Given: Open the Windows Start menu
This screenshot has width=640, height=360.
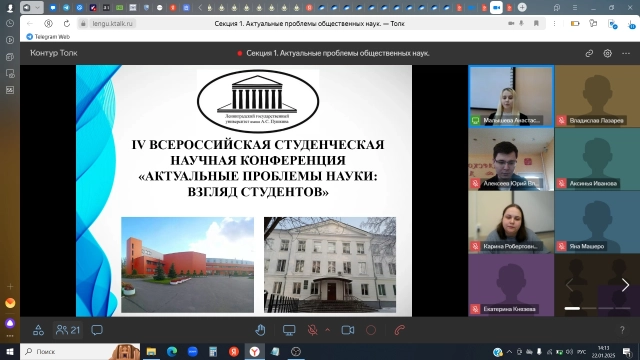Looking at the screenshot, I should [10, 351].
